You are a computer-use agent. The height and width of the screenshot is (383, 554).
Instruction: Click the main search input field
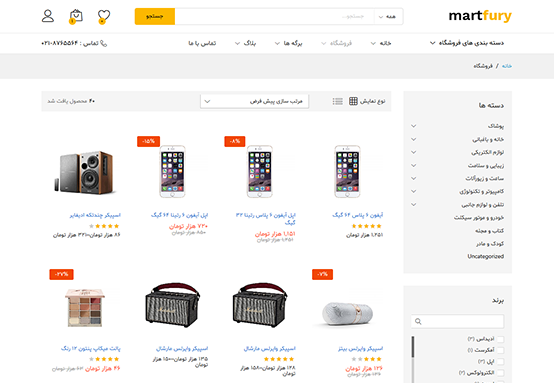[x=275, y=17]
